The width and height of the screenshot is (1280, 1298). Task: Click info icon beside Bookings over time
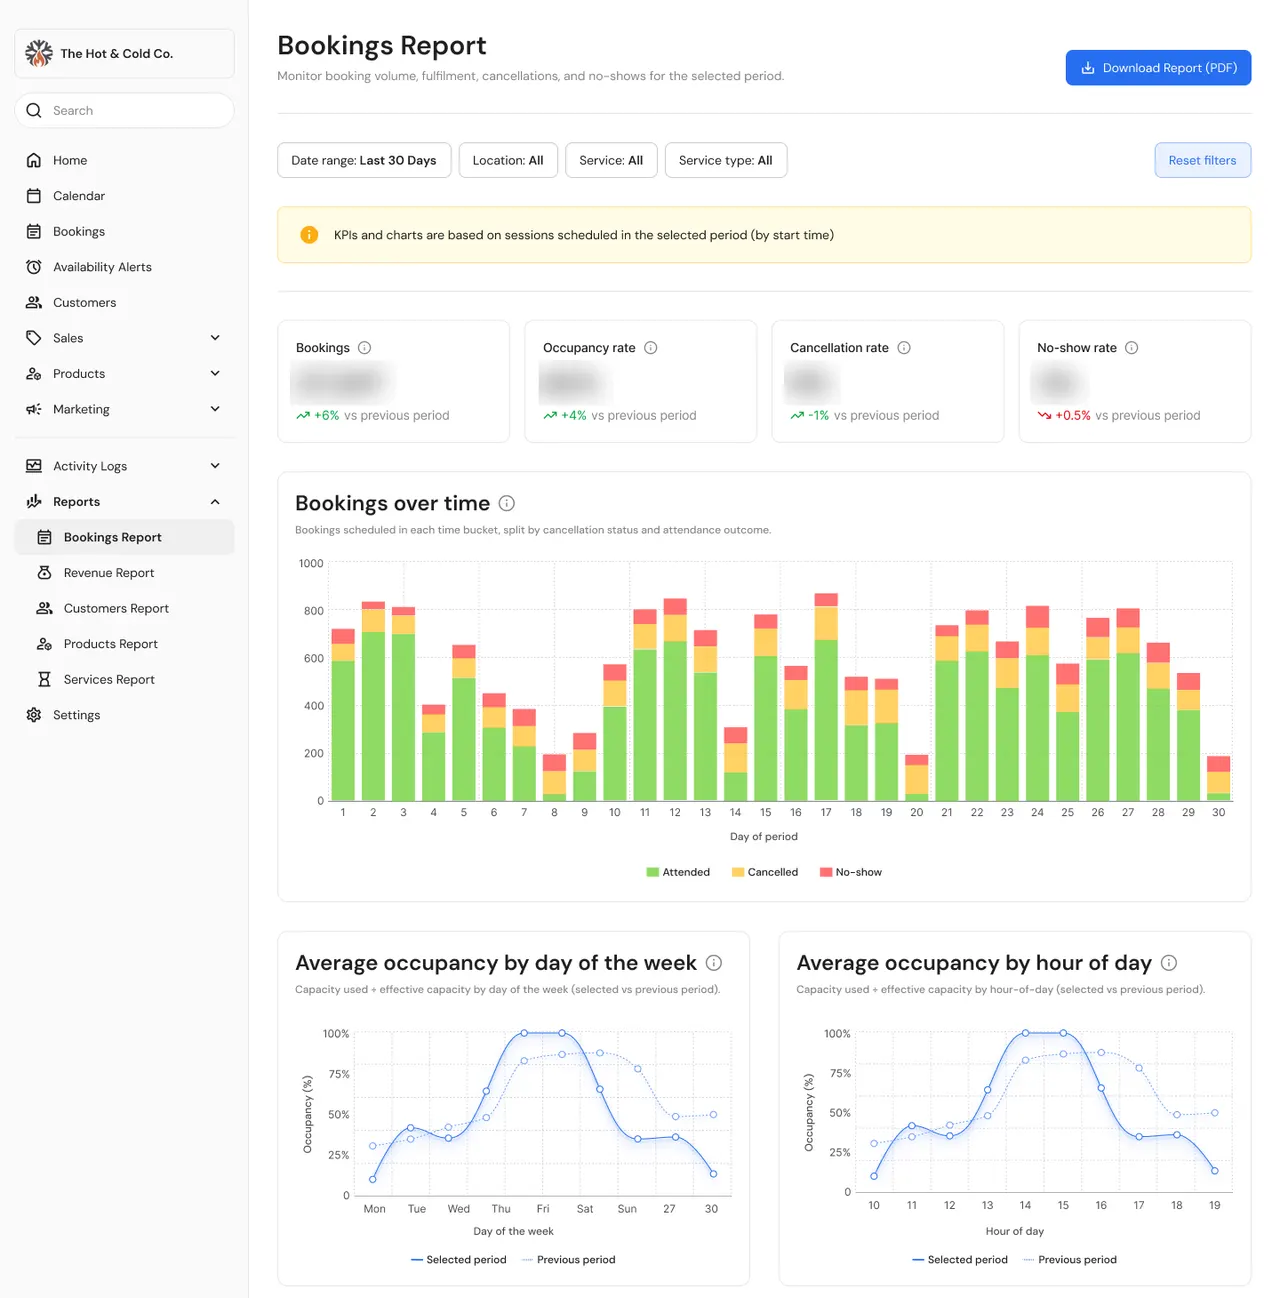point(507,503)
